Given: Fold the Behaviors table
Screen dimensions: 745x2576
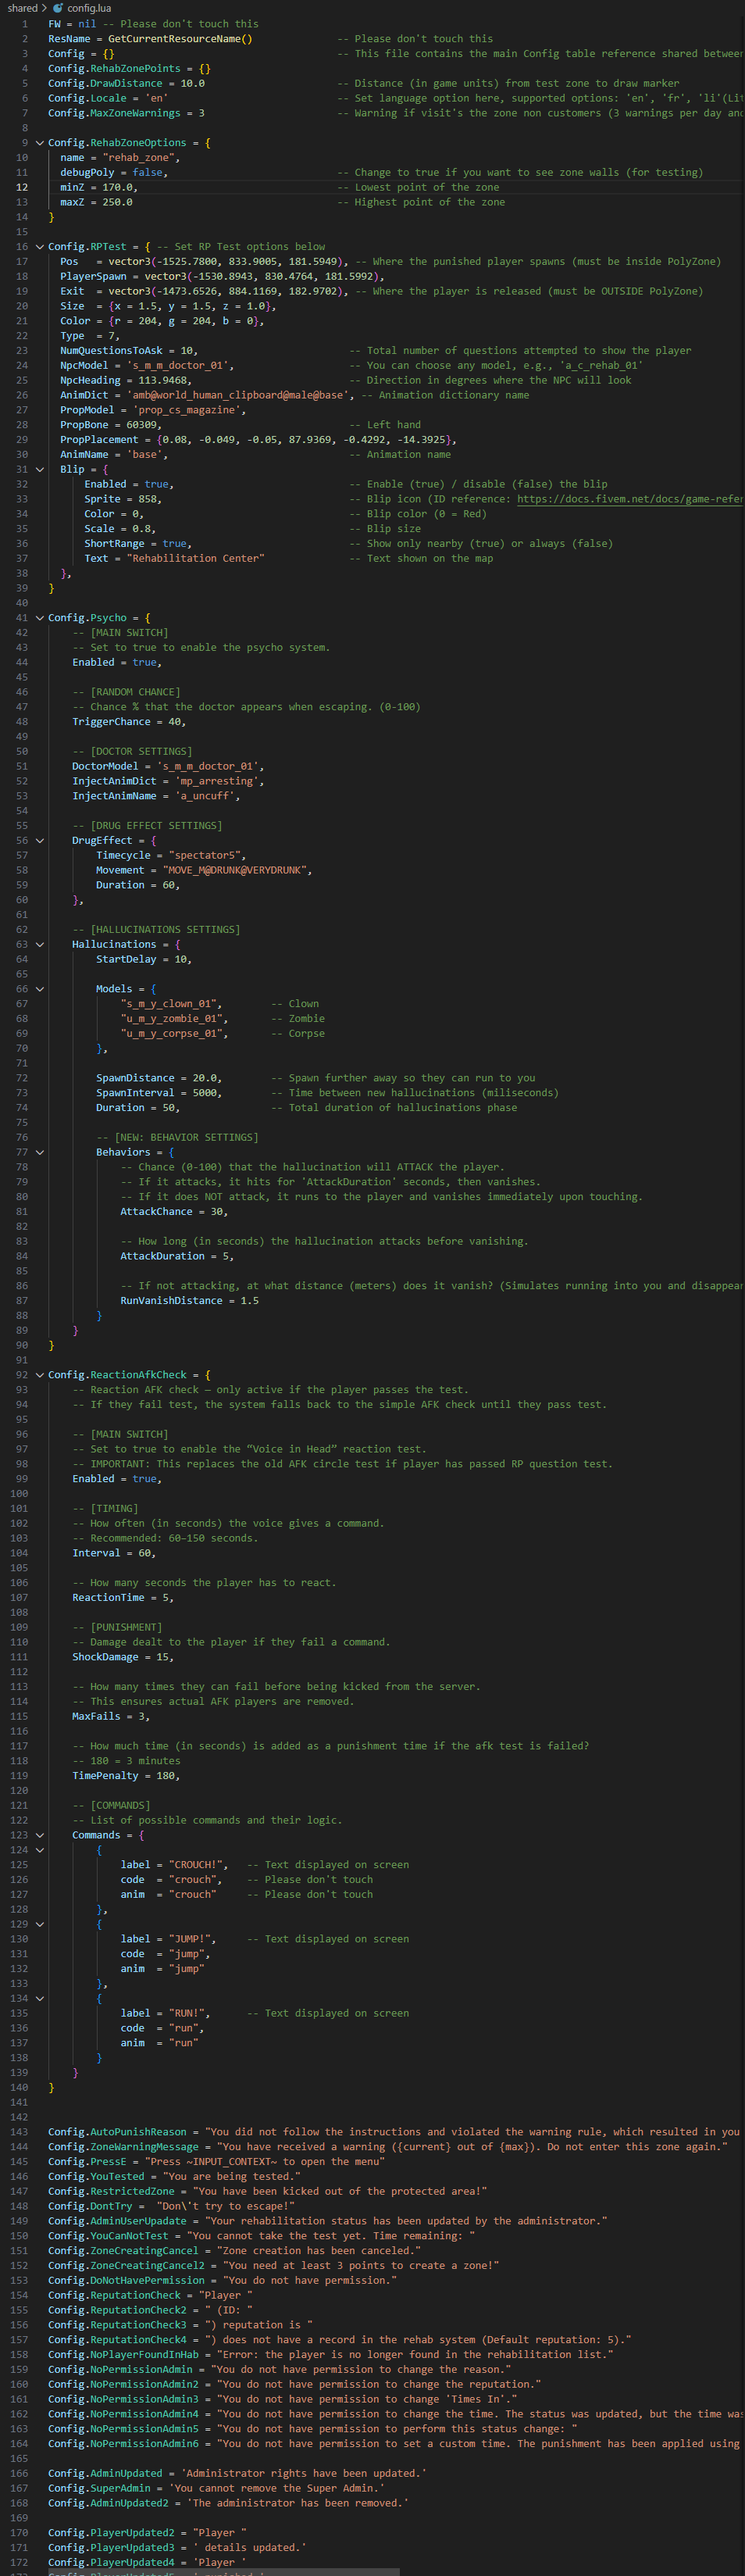Looking at the screenshot, I should coord(40,1153).
